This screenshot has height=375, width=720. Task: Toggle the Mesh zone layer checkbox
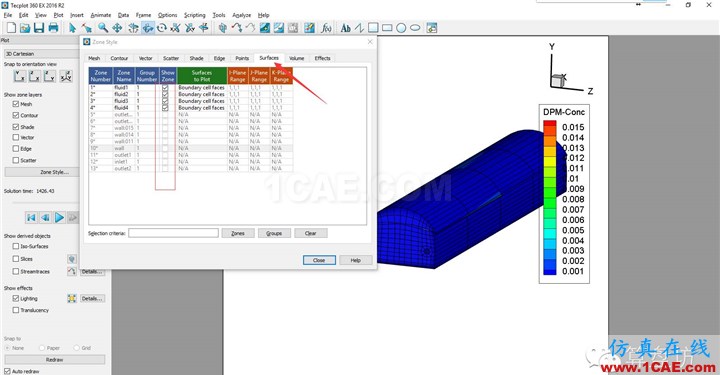pos(16,104)
